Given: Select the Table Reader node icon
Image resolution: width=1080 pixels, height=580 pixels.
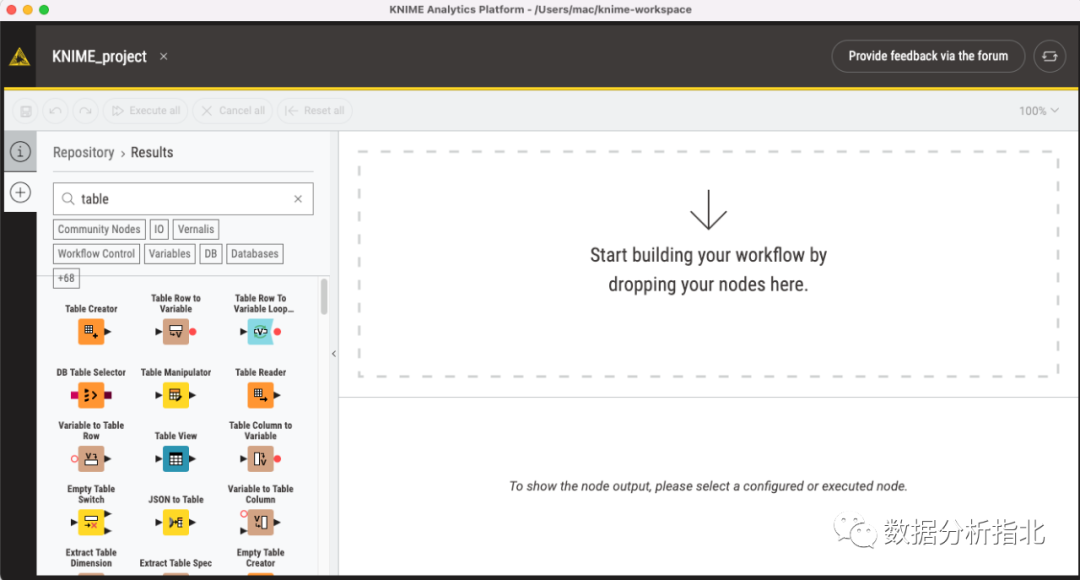Looking at the screenshot, I should tap(260, 395).
